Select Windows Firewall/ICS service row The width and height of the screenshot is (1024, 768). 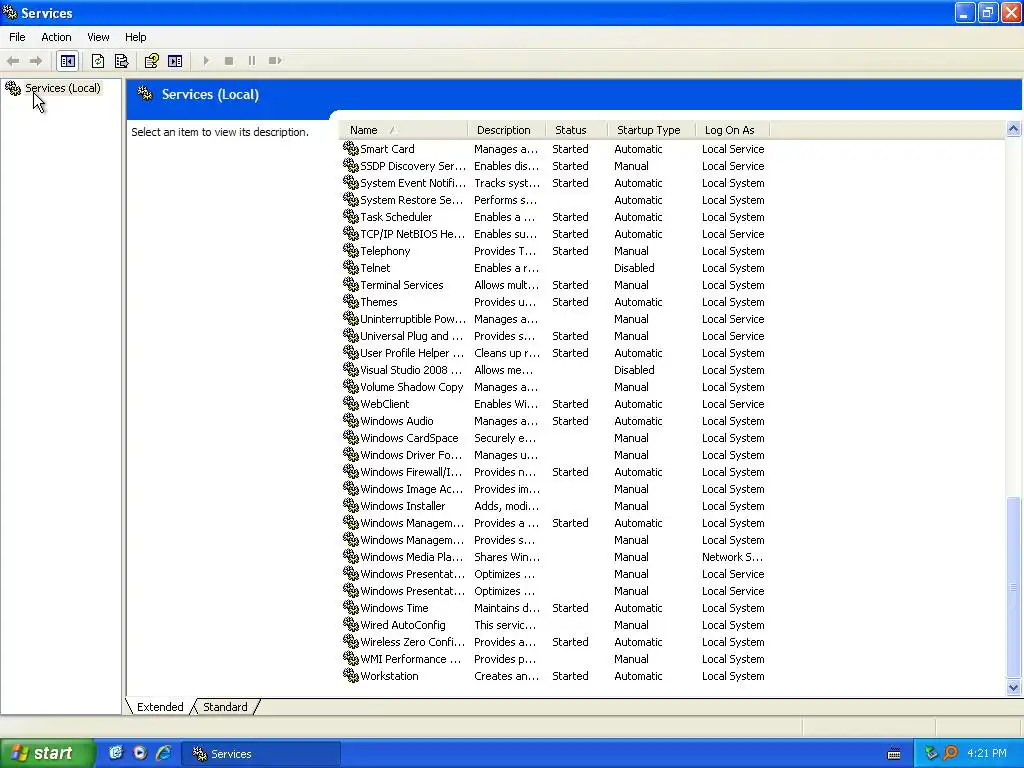(554, 472)
